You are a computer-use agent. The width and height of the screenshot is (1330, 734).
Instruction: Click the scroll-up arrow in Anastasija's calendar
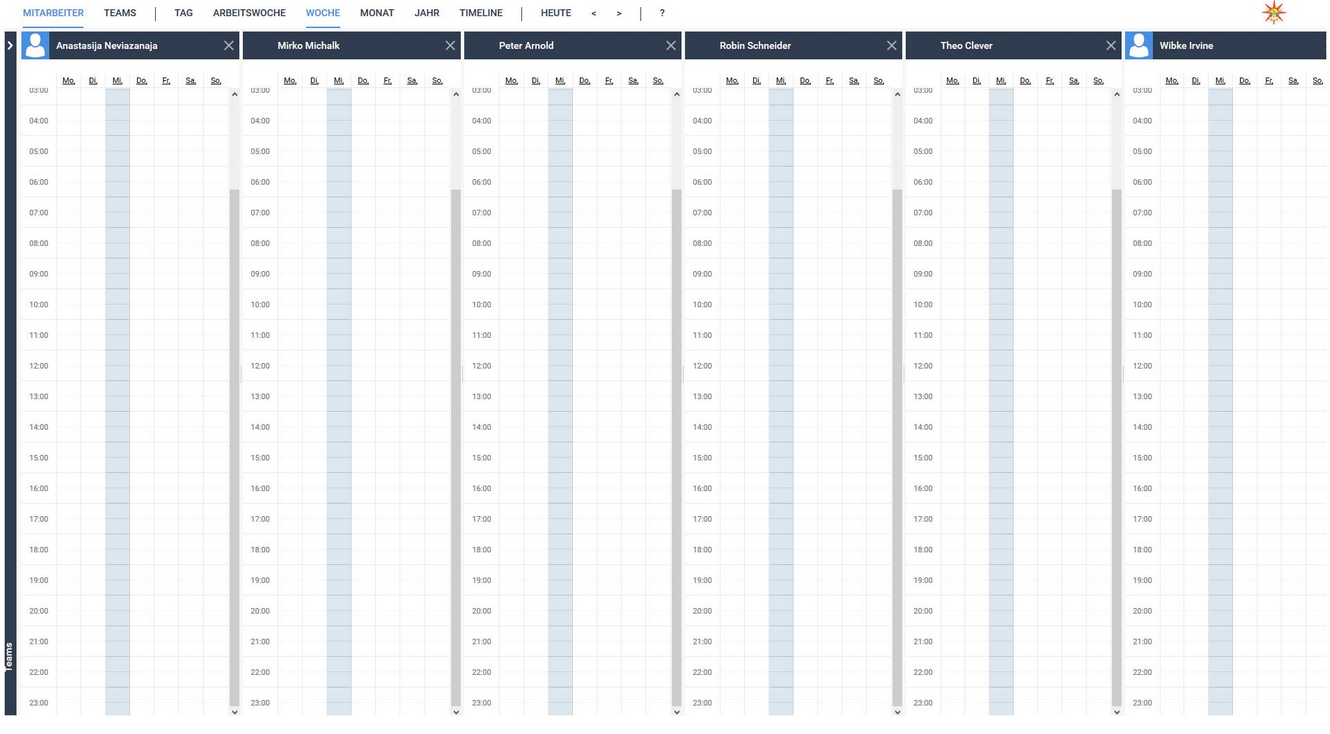[235, 94]
